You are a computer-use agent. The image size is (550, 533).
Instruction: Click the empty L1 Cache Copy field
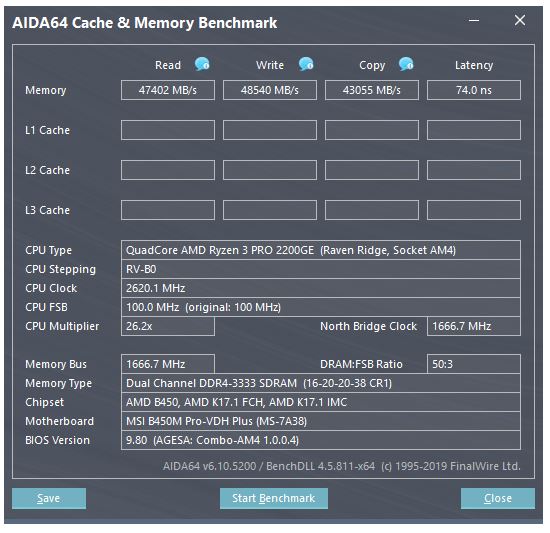[372, 130]
